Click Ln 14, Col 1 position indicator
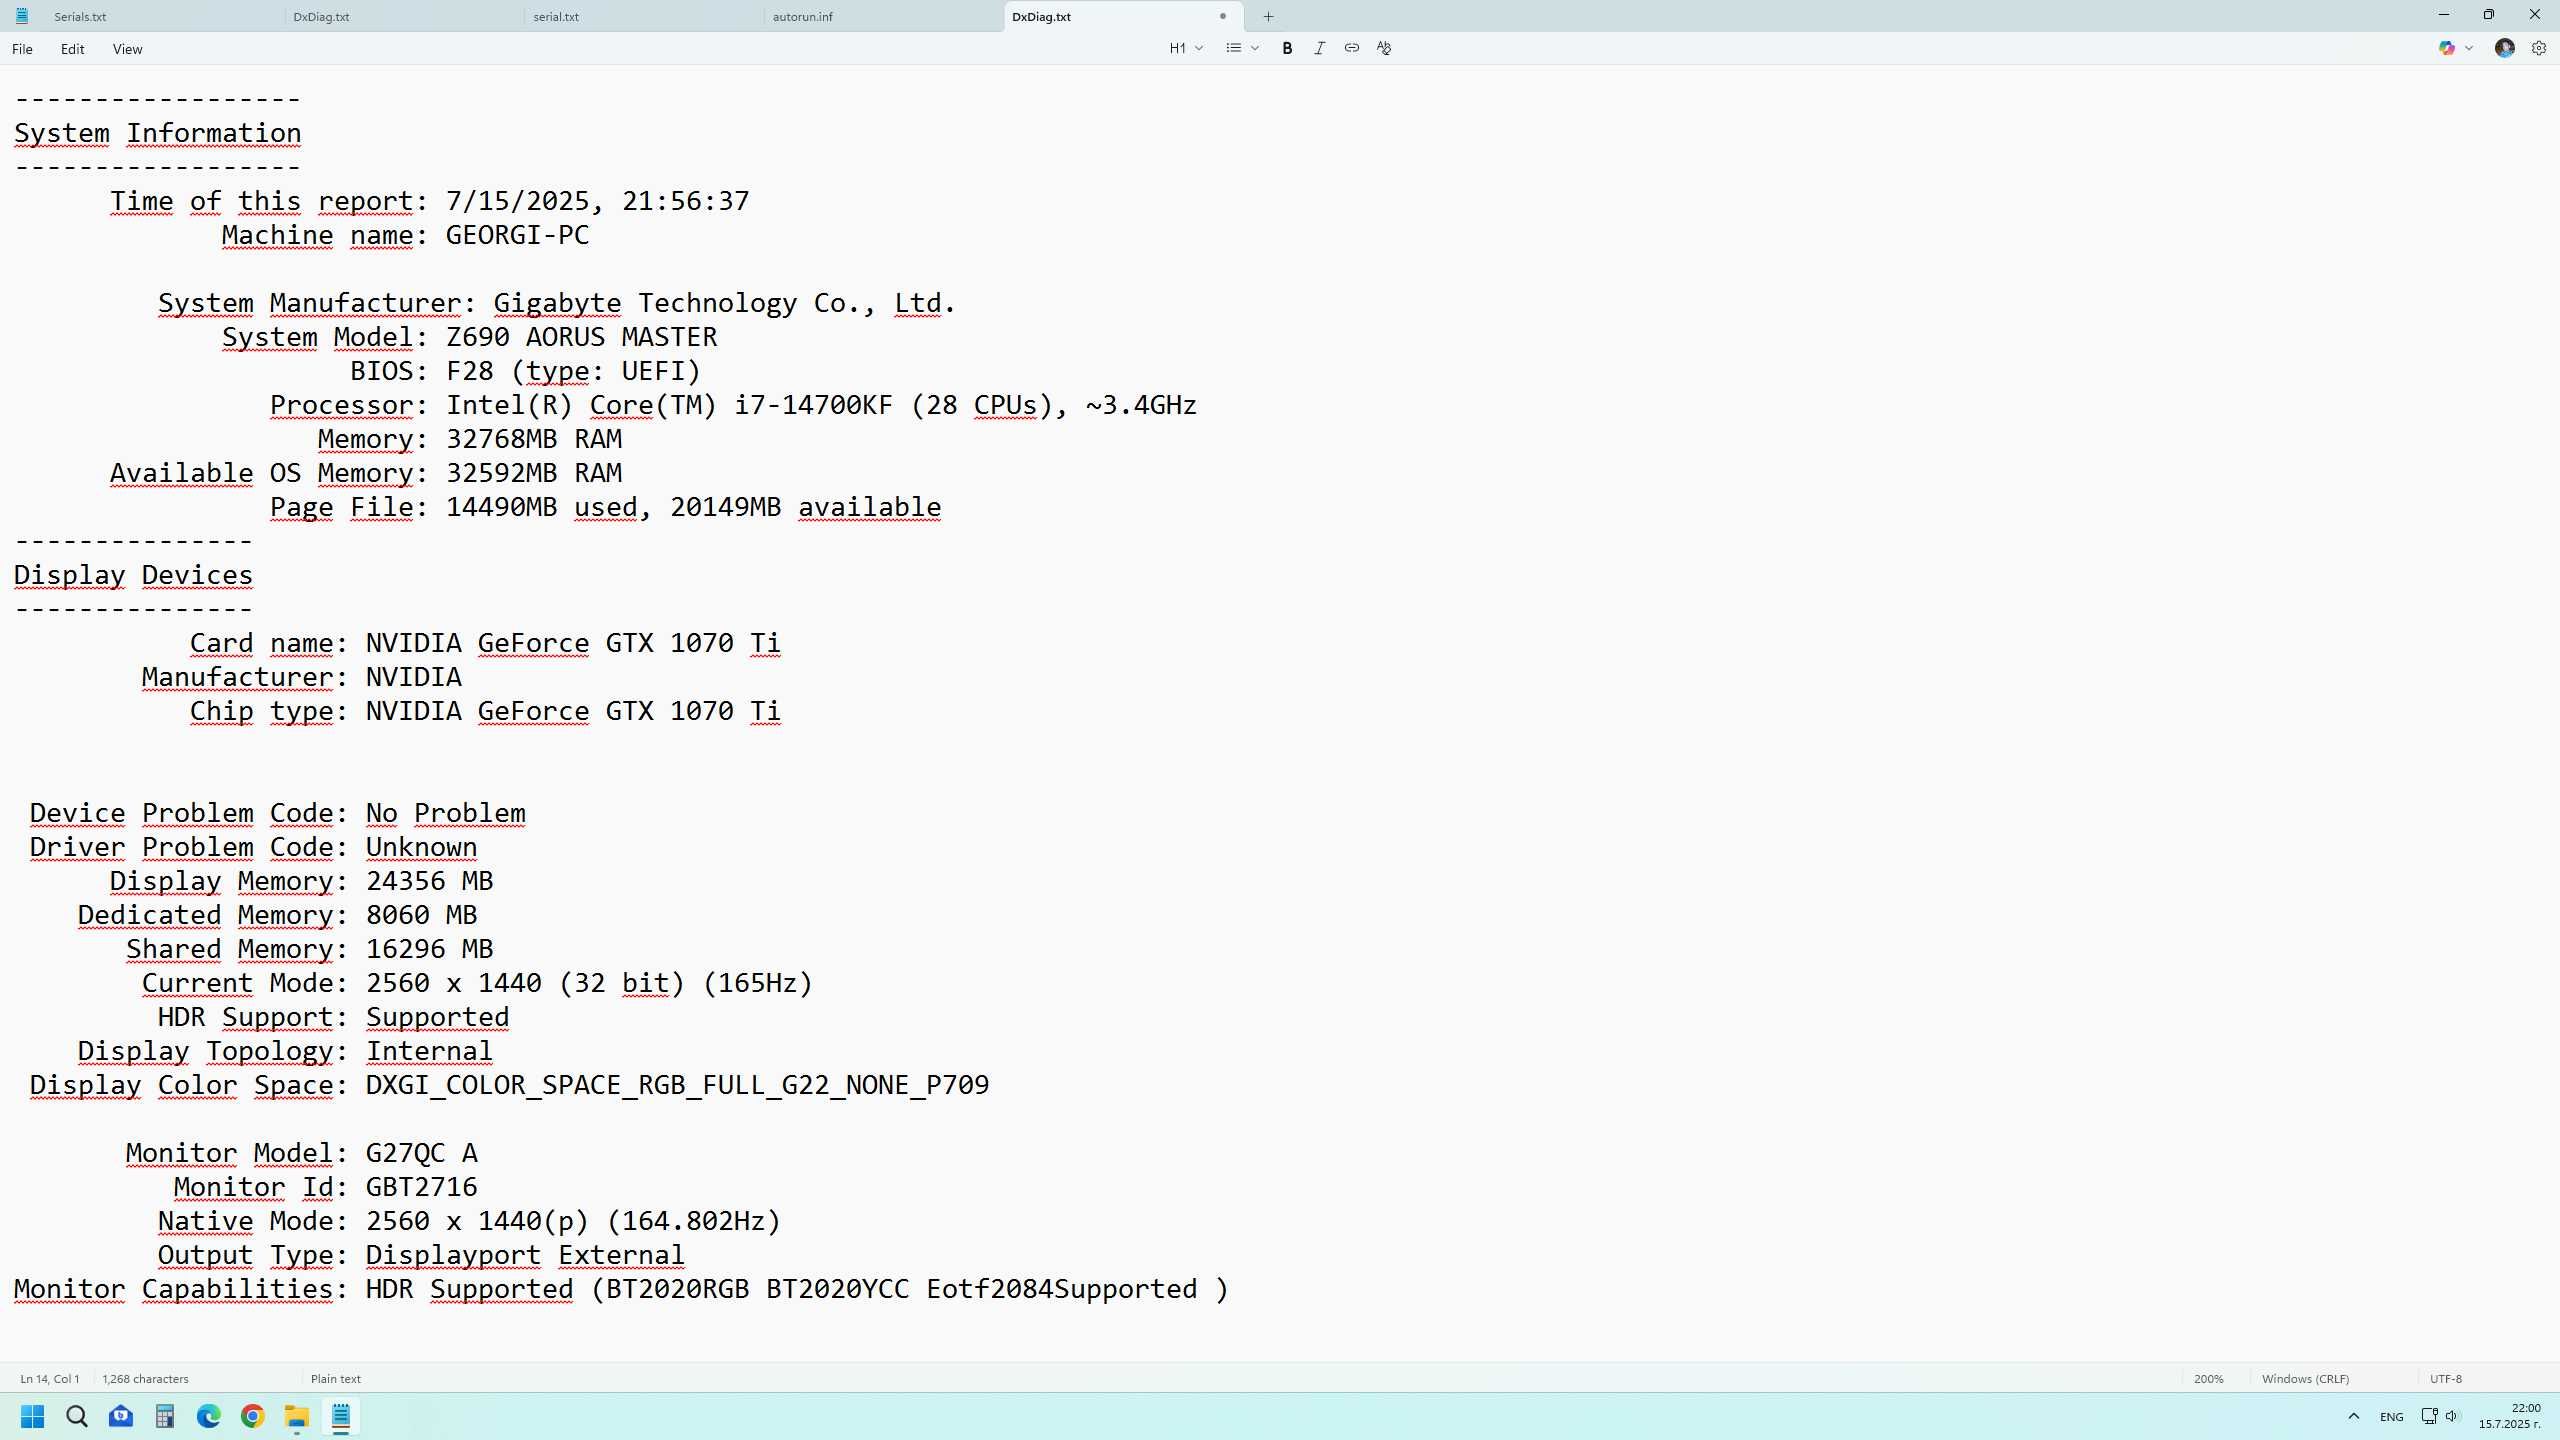Image resolution: width=2560 pixels, height=1440 pixels. point(49,1379)
